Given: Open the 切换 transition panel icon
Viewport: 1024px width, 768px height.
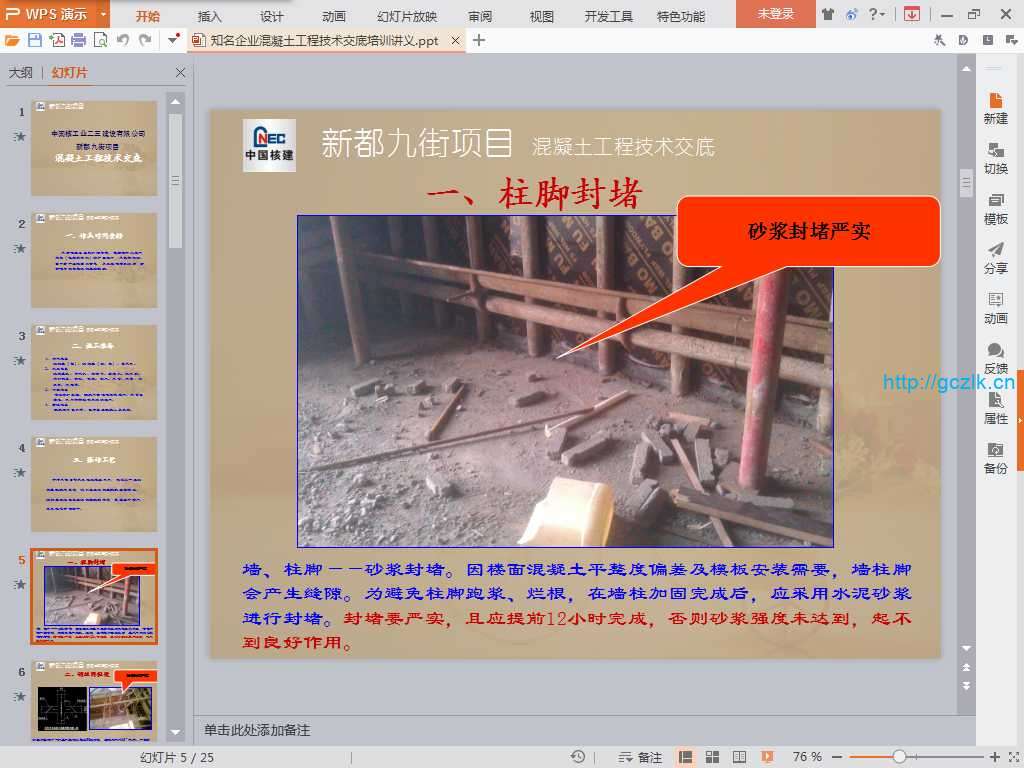Looking at the screenshot, I should [995, 158].
